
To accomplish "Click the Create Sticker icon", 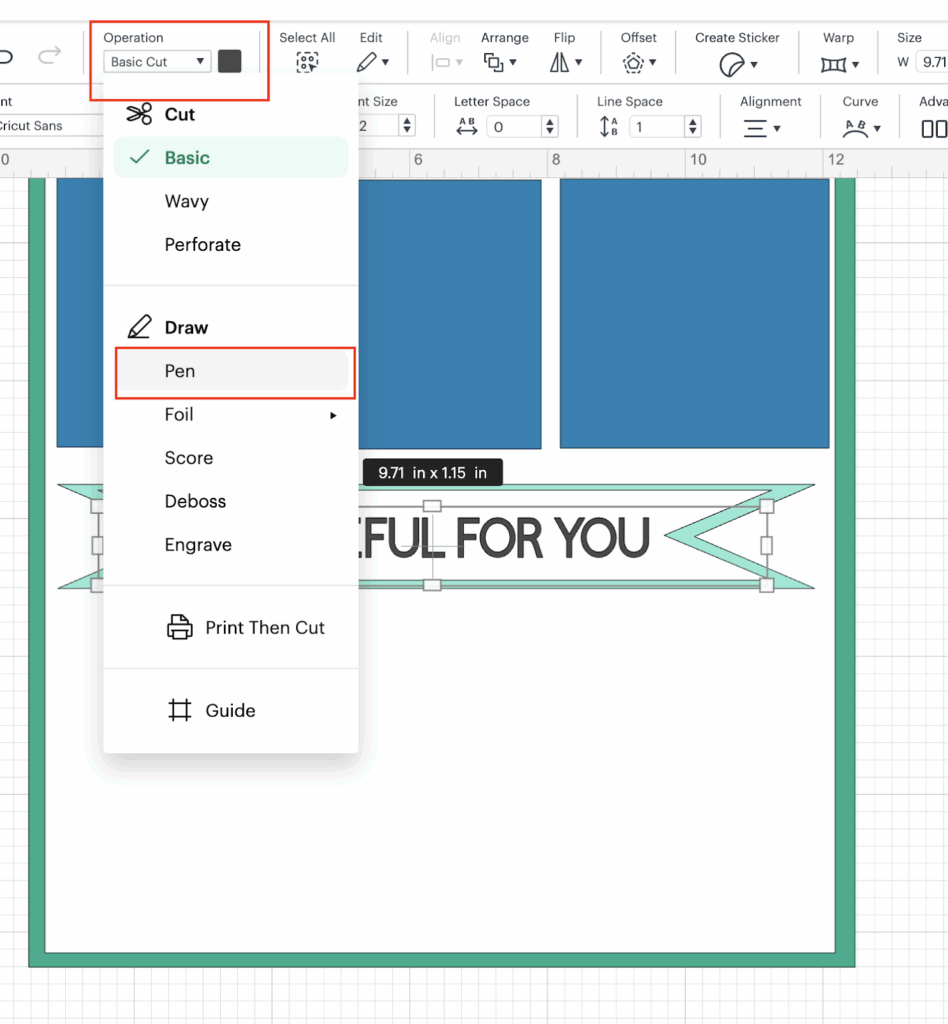I will tap(731, 65).
